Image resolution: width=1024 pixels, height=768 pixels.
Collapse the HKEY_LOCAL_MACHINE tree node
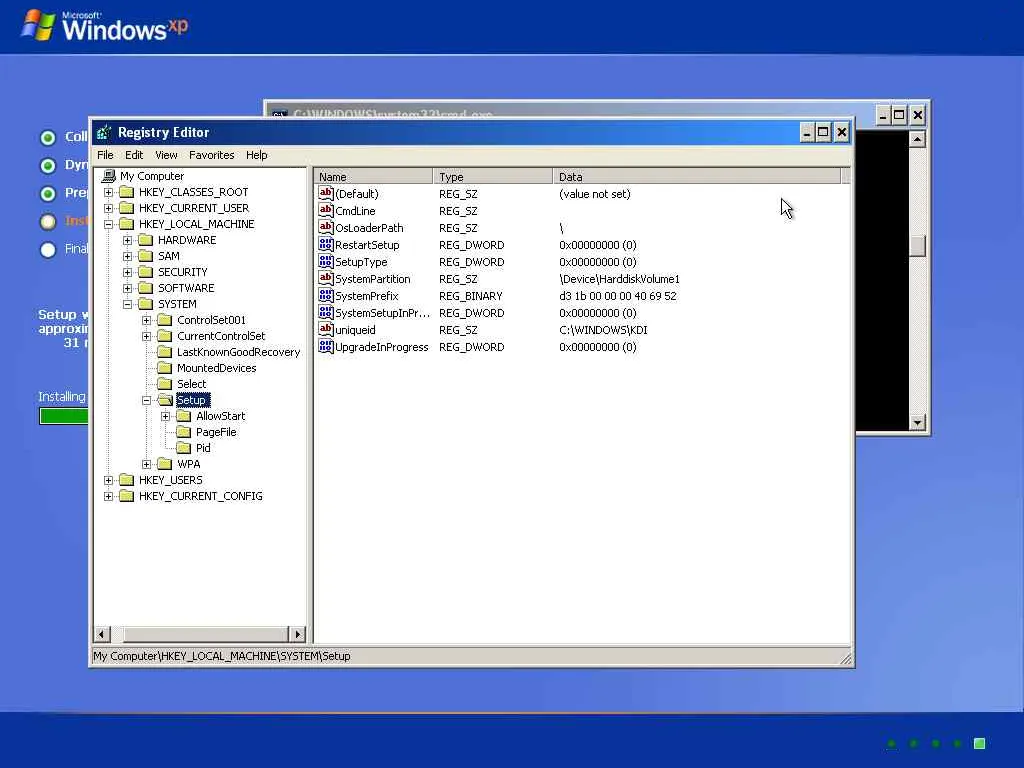tap(108, 224)
